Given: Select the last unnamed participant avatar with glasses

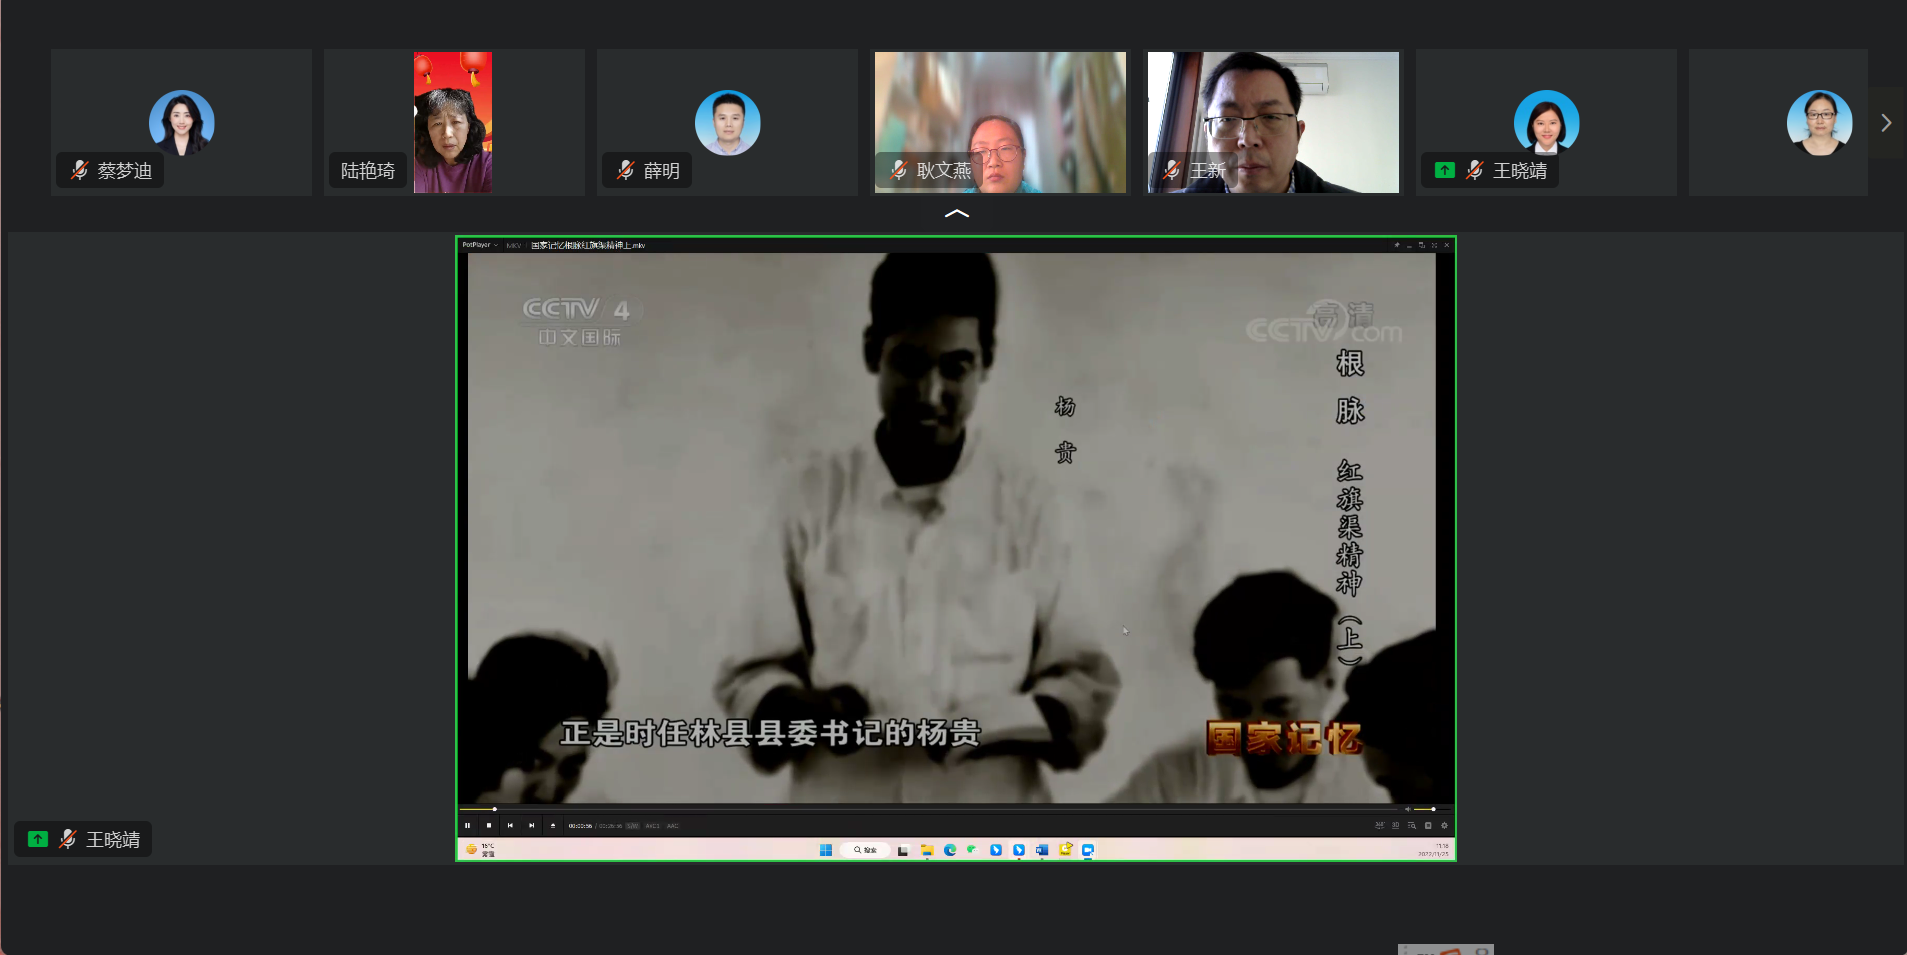Looking at the screenshot, I should [1820, 123].
